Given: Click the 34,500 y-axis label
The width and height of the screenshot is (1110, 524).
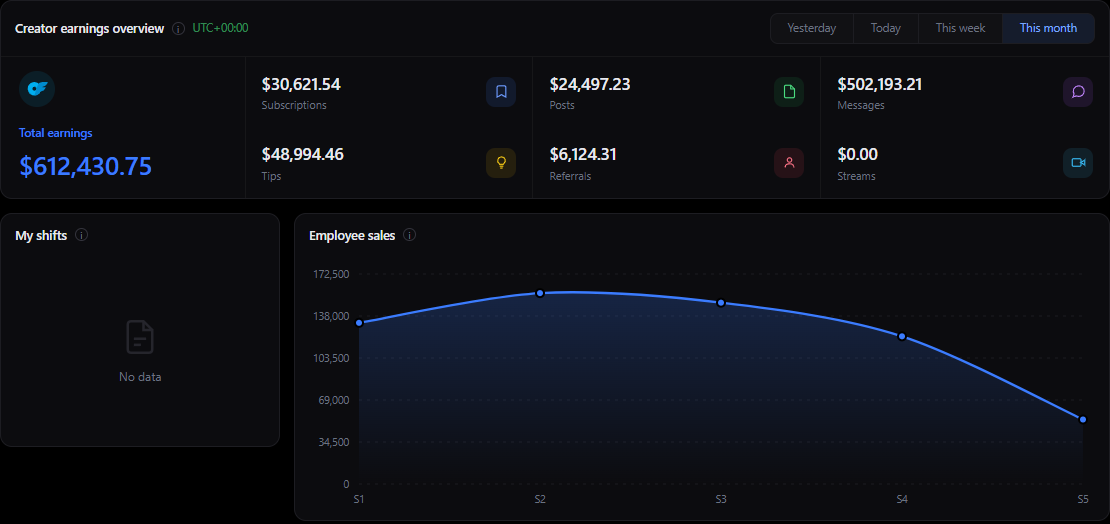Looking at the screenshot, I should click(335, 442).
